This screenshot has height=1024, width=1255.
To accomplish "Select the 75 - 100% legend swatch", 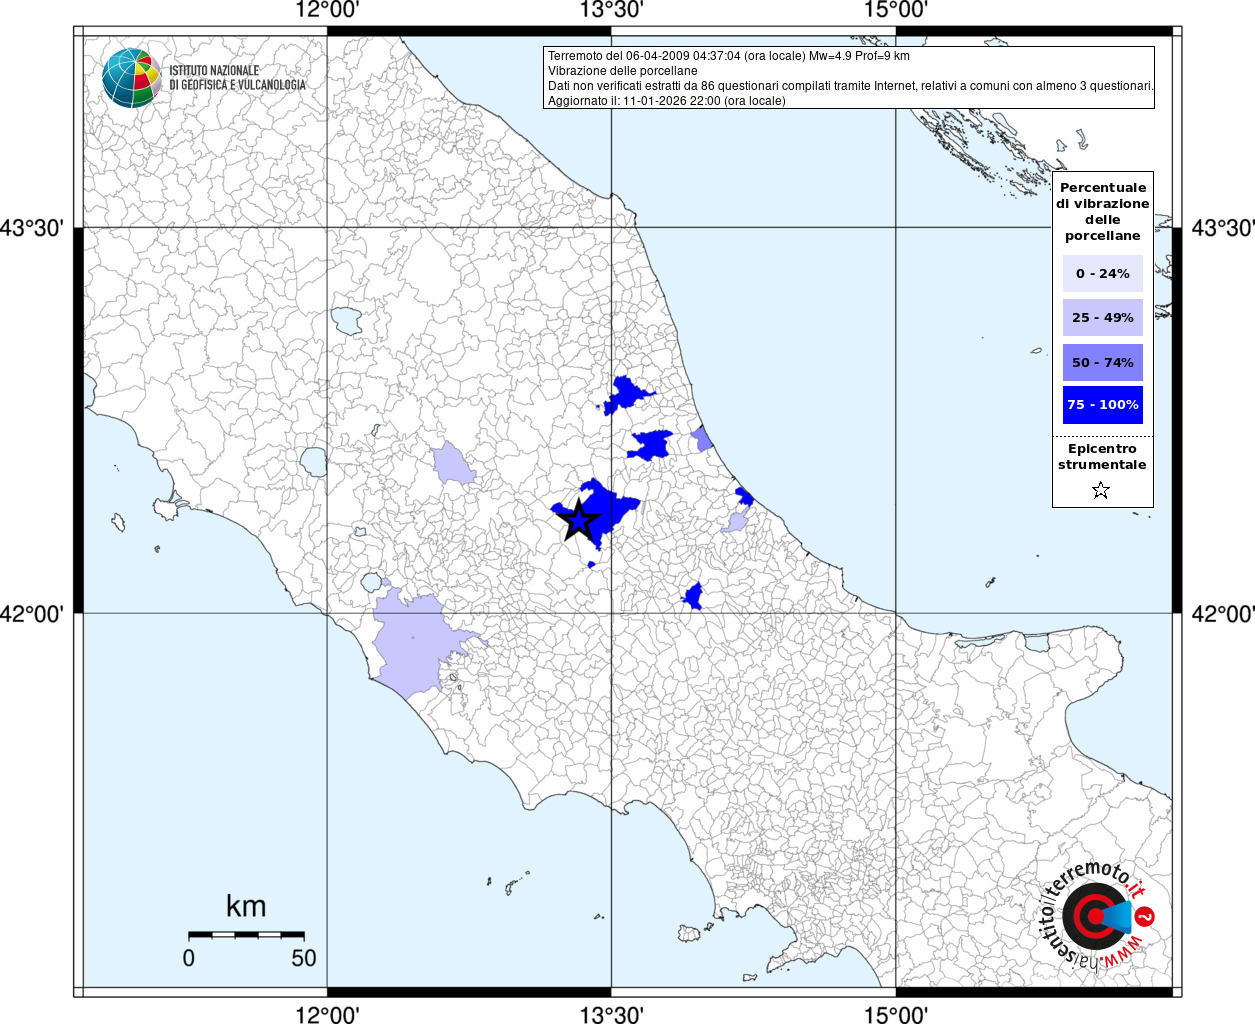I will pos(1102,405).
